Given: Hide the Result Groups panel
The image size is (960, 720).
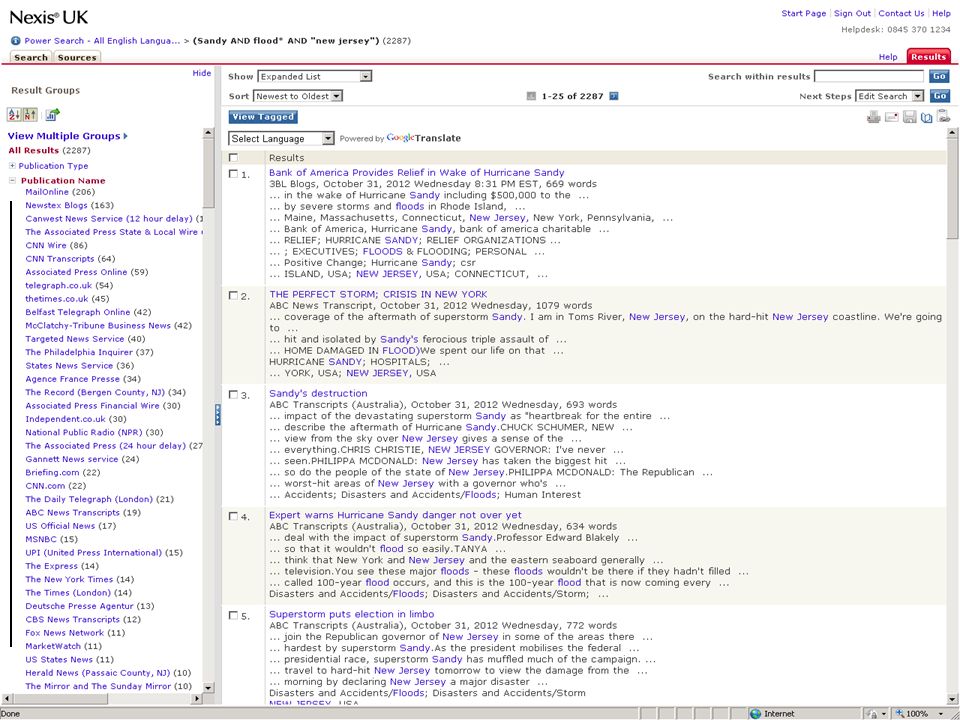Looking at the screenshot, I should coord(201,73).
